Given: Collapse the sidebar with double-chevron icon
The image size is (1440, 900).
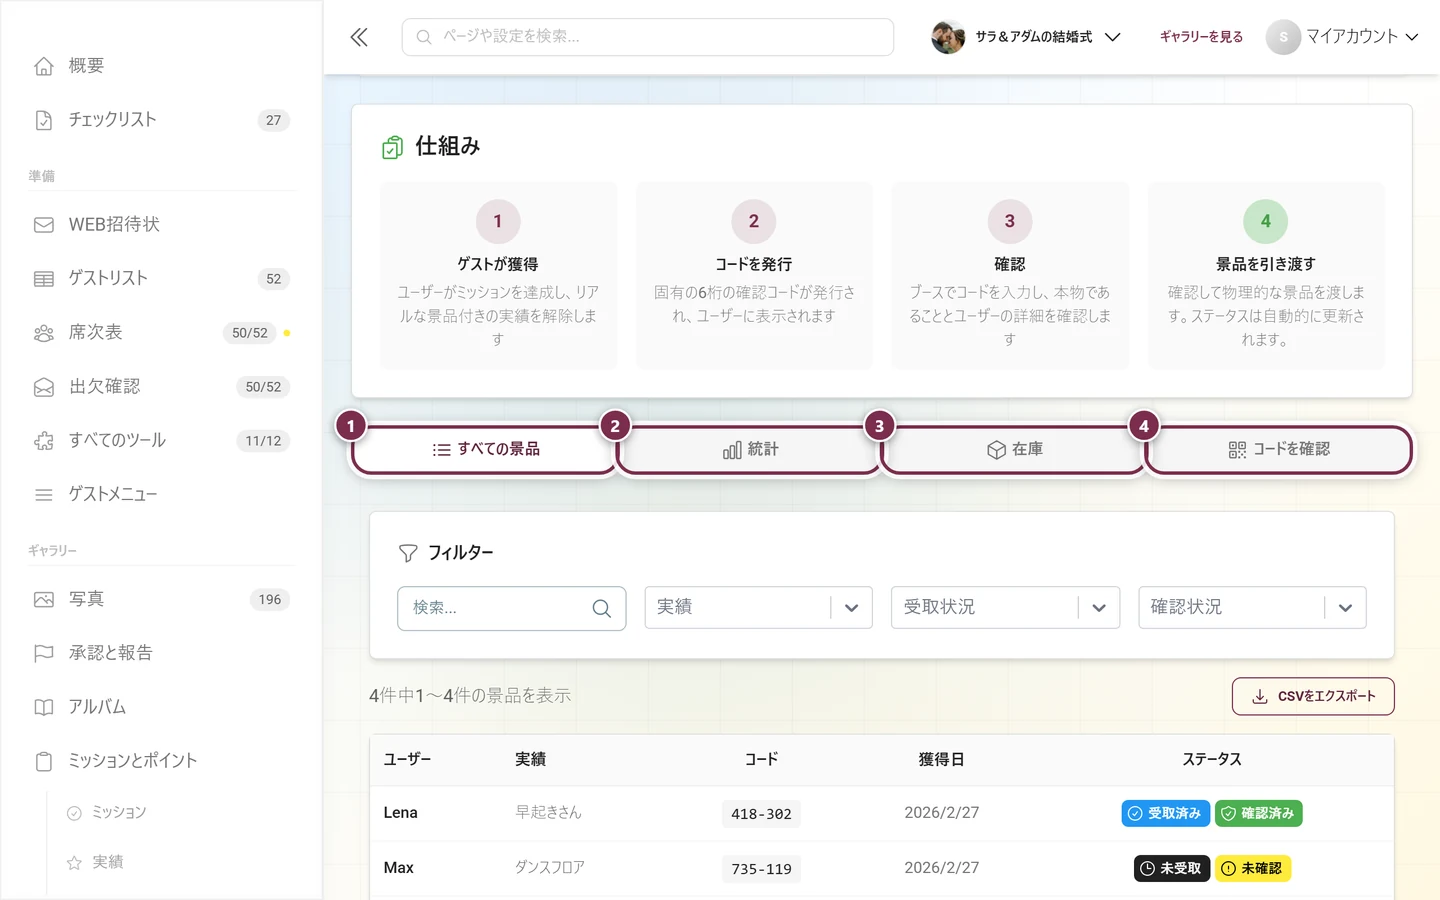Looking at the screenshot, I should tap(359, 37).
